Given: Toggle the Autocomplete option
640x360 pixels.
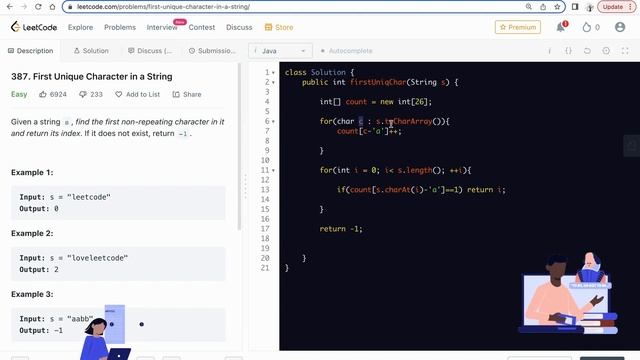Looking at the screenshot, I should (x=347, y=51).
